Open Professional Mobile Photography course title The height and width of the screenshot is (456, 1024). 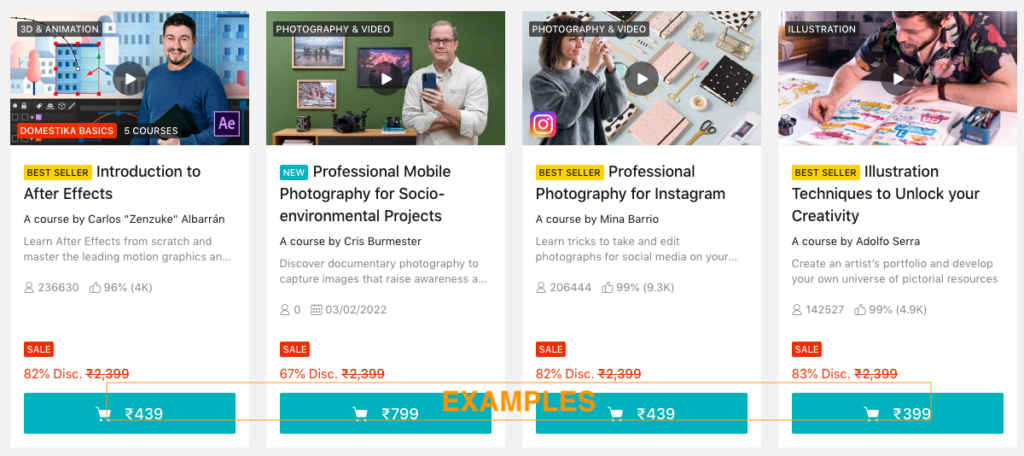(x=365, y=193)
